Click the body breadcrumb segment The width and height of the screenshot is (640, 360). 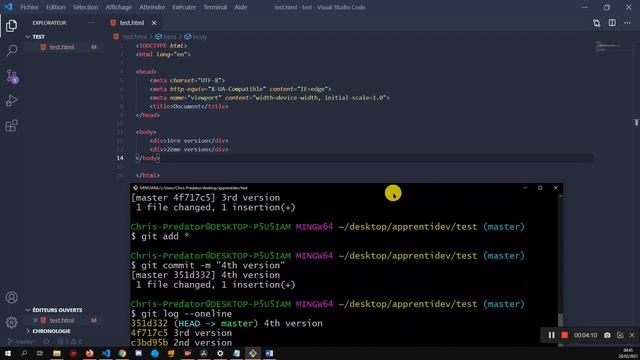click(x=196, y=37)
